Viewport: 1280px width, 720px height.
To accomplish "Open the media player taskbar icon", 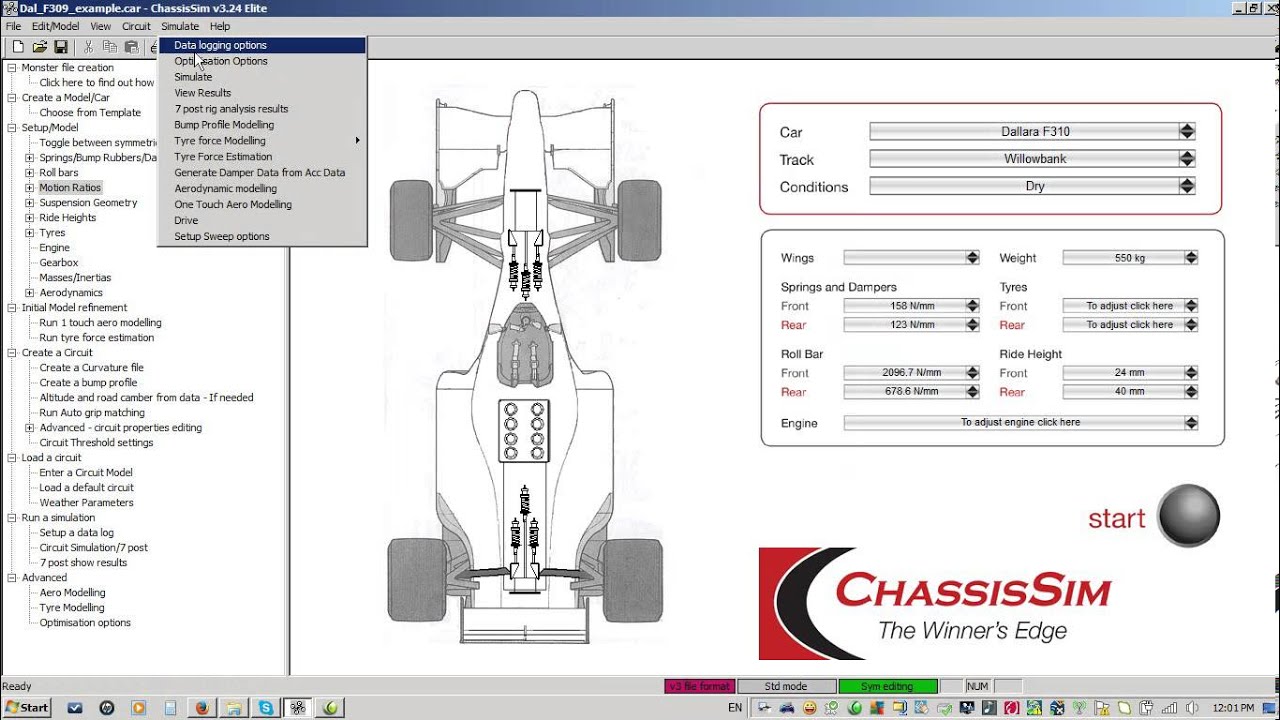I will coord(138,707).
